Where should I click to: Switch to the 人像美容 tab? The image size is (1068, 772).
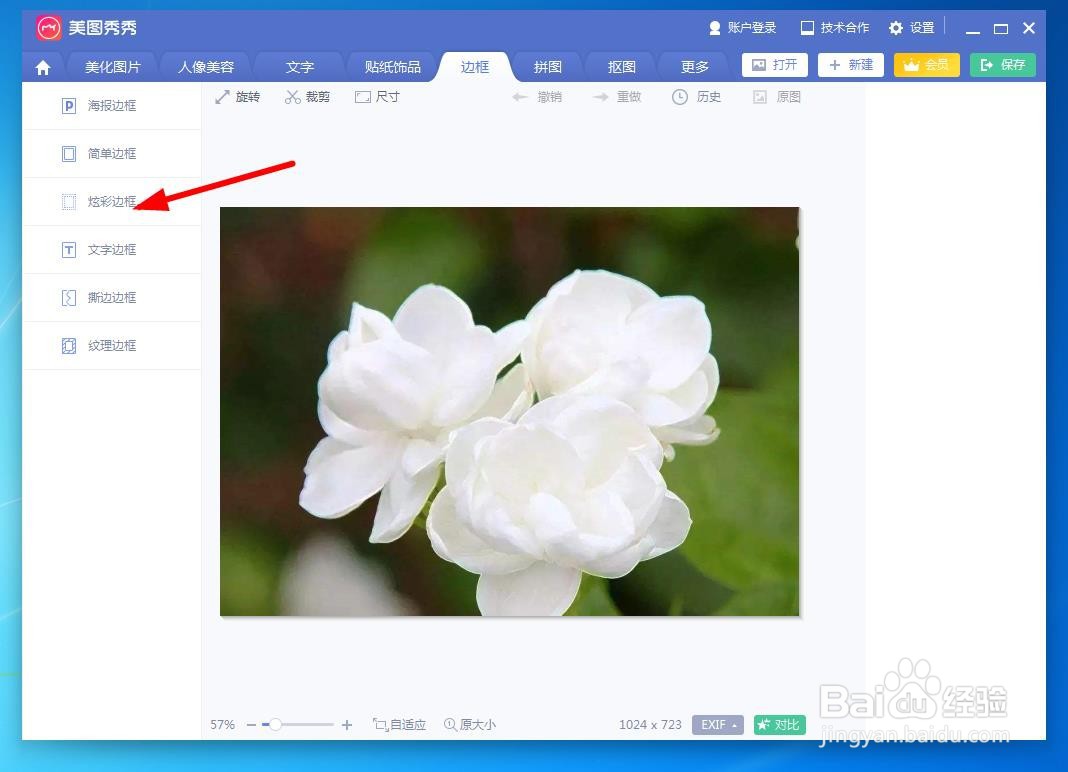pyautogui.click(x=205, y=66)
